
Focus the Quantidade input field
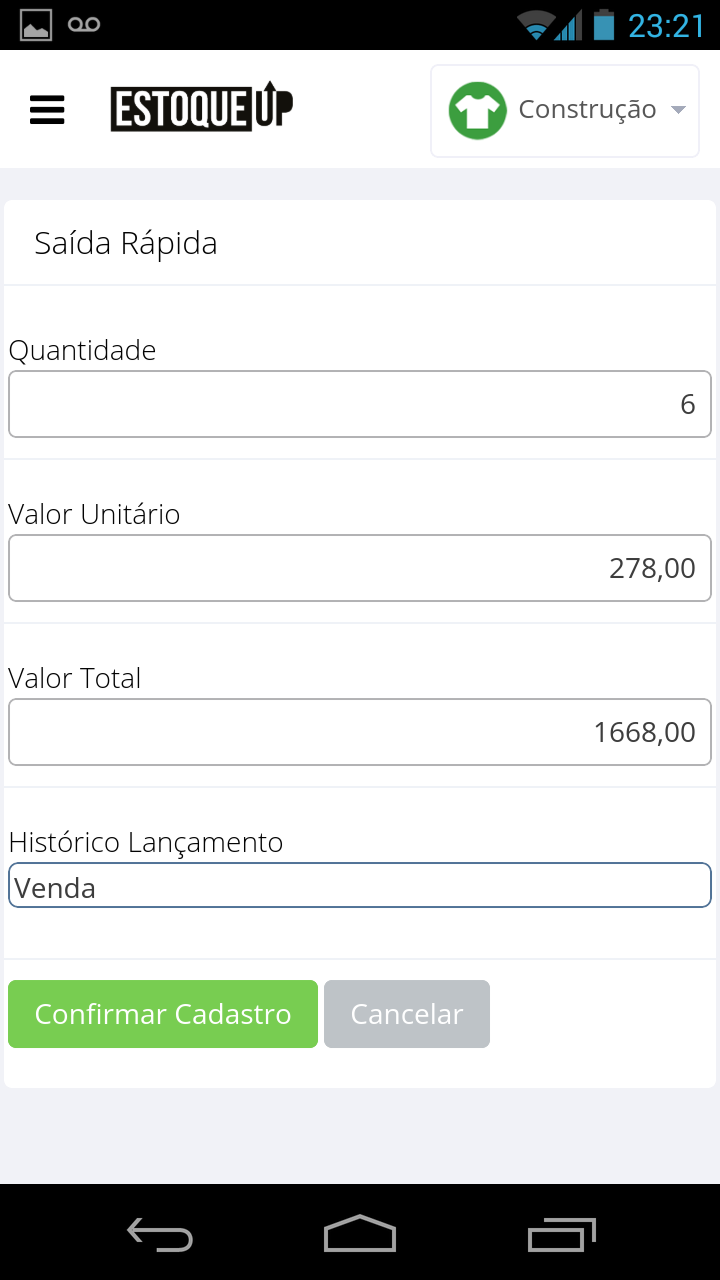point(360,404)
